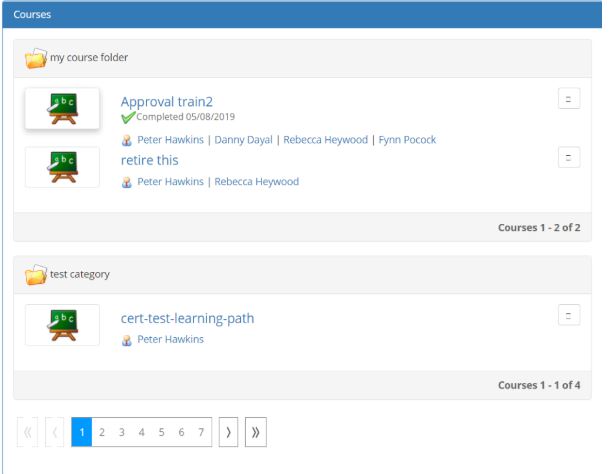Click the 'Courses 1 - 2 of 2' count
Image resolution: width=612 pixels, height=474 pixels.
tap(539, 228)
